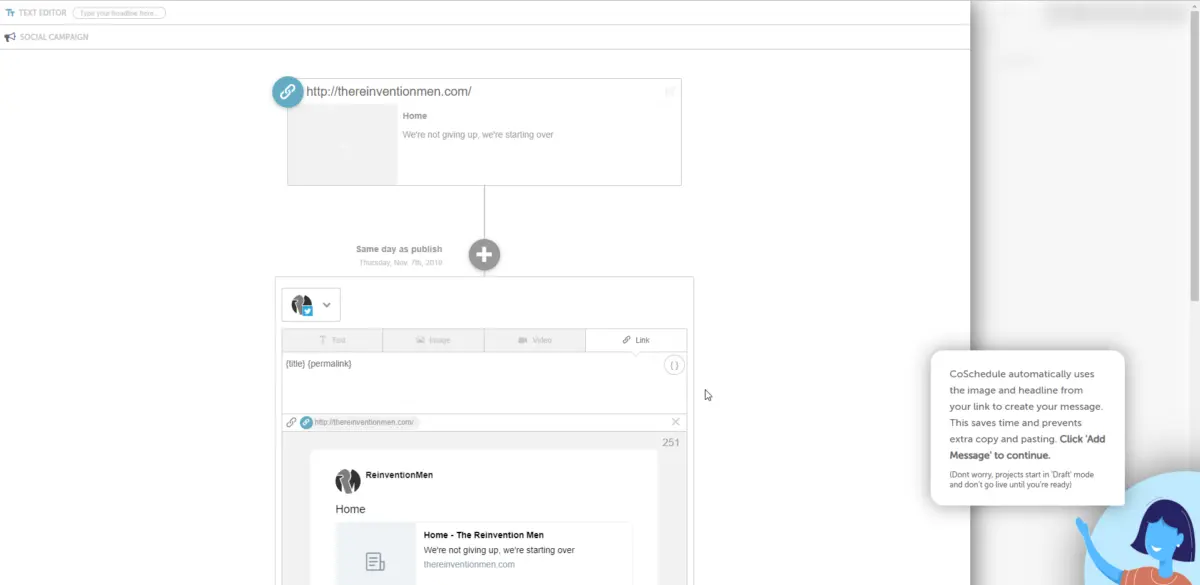Switch to the Video message tab
Viewport: 1200px width, 585px height.
[535, 340]
